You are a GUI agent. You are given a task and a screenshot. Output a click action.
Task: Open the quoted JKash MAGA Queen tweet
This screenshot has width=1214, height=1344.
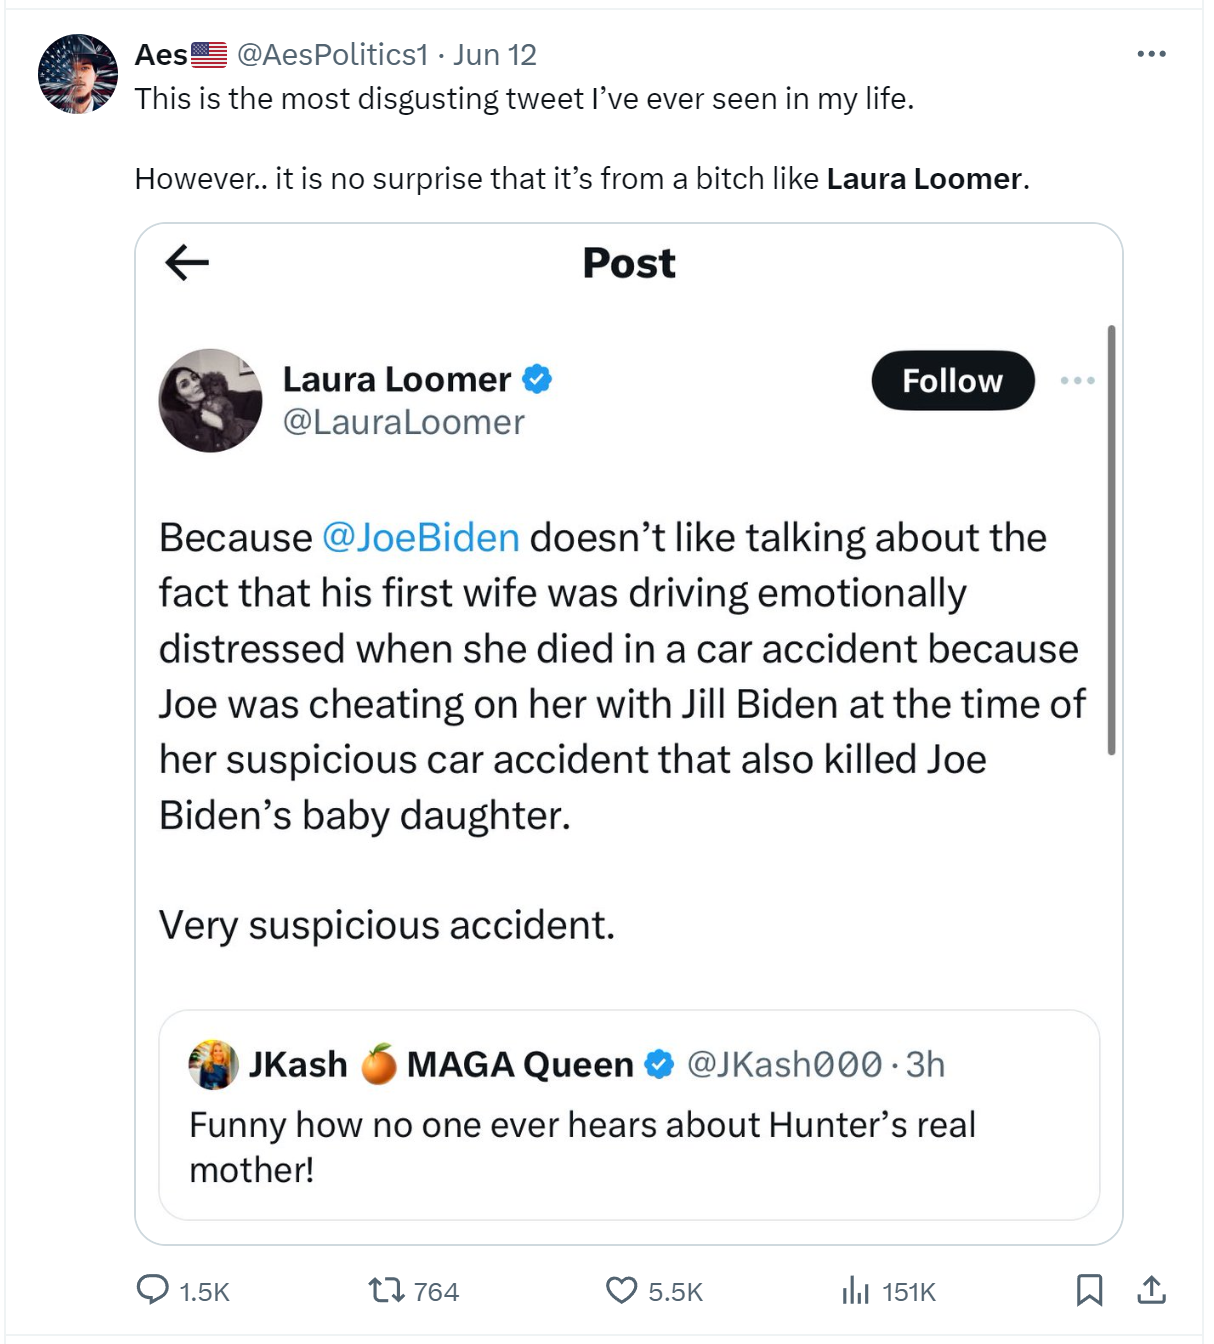629,1115
